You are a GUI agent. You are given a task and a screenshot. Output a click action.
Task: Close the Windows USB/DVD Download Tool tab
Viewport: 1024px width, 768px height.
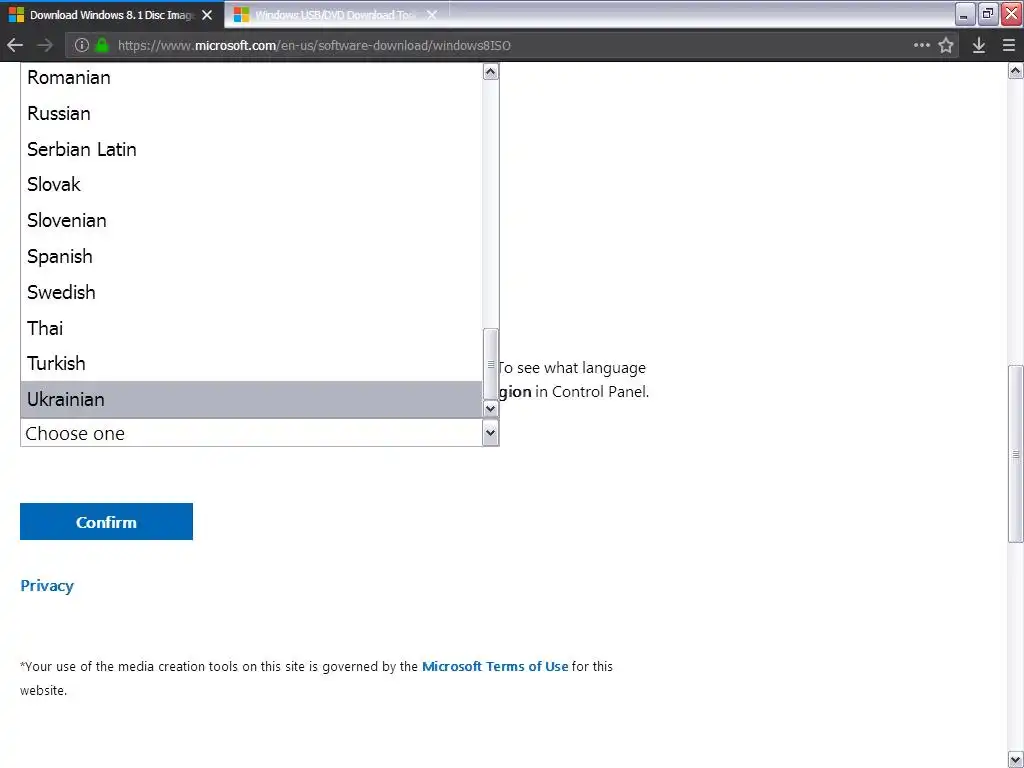pyautogui.click(x=432, y=15)
